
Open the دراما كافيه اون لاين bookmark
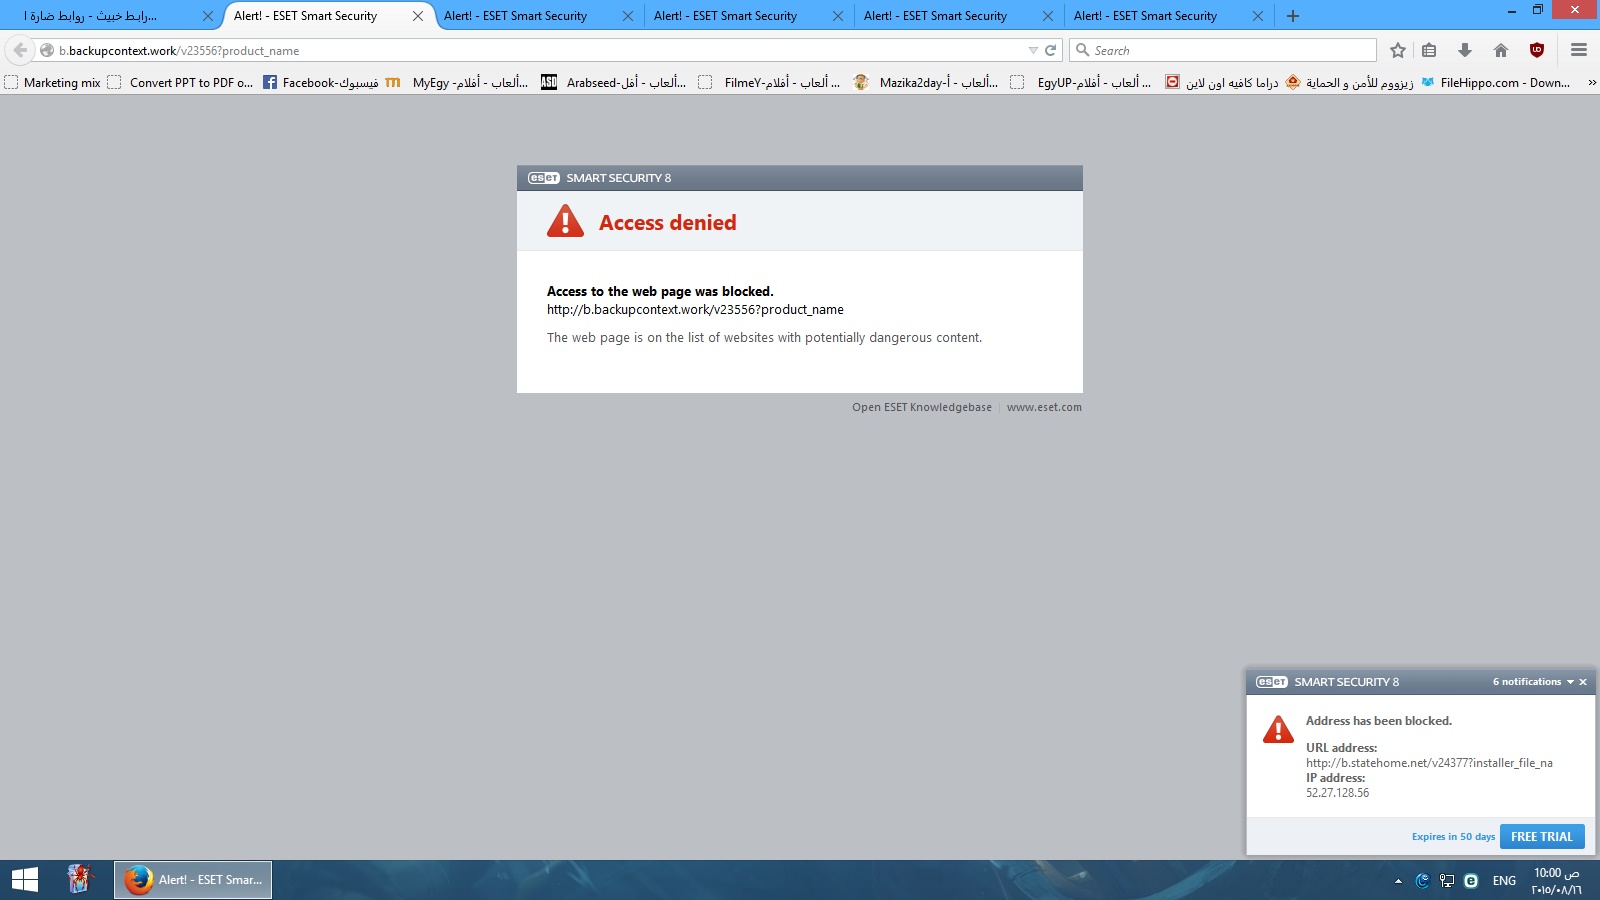(x=1222, y=83)
